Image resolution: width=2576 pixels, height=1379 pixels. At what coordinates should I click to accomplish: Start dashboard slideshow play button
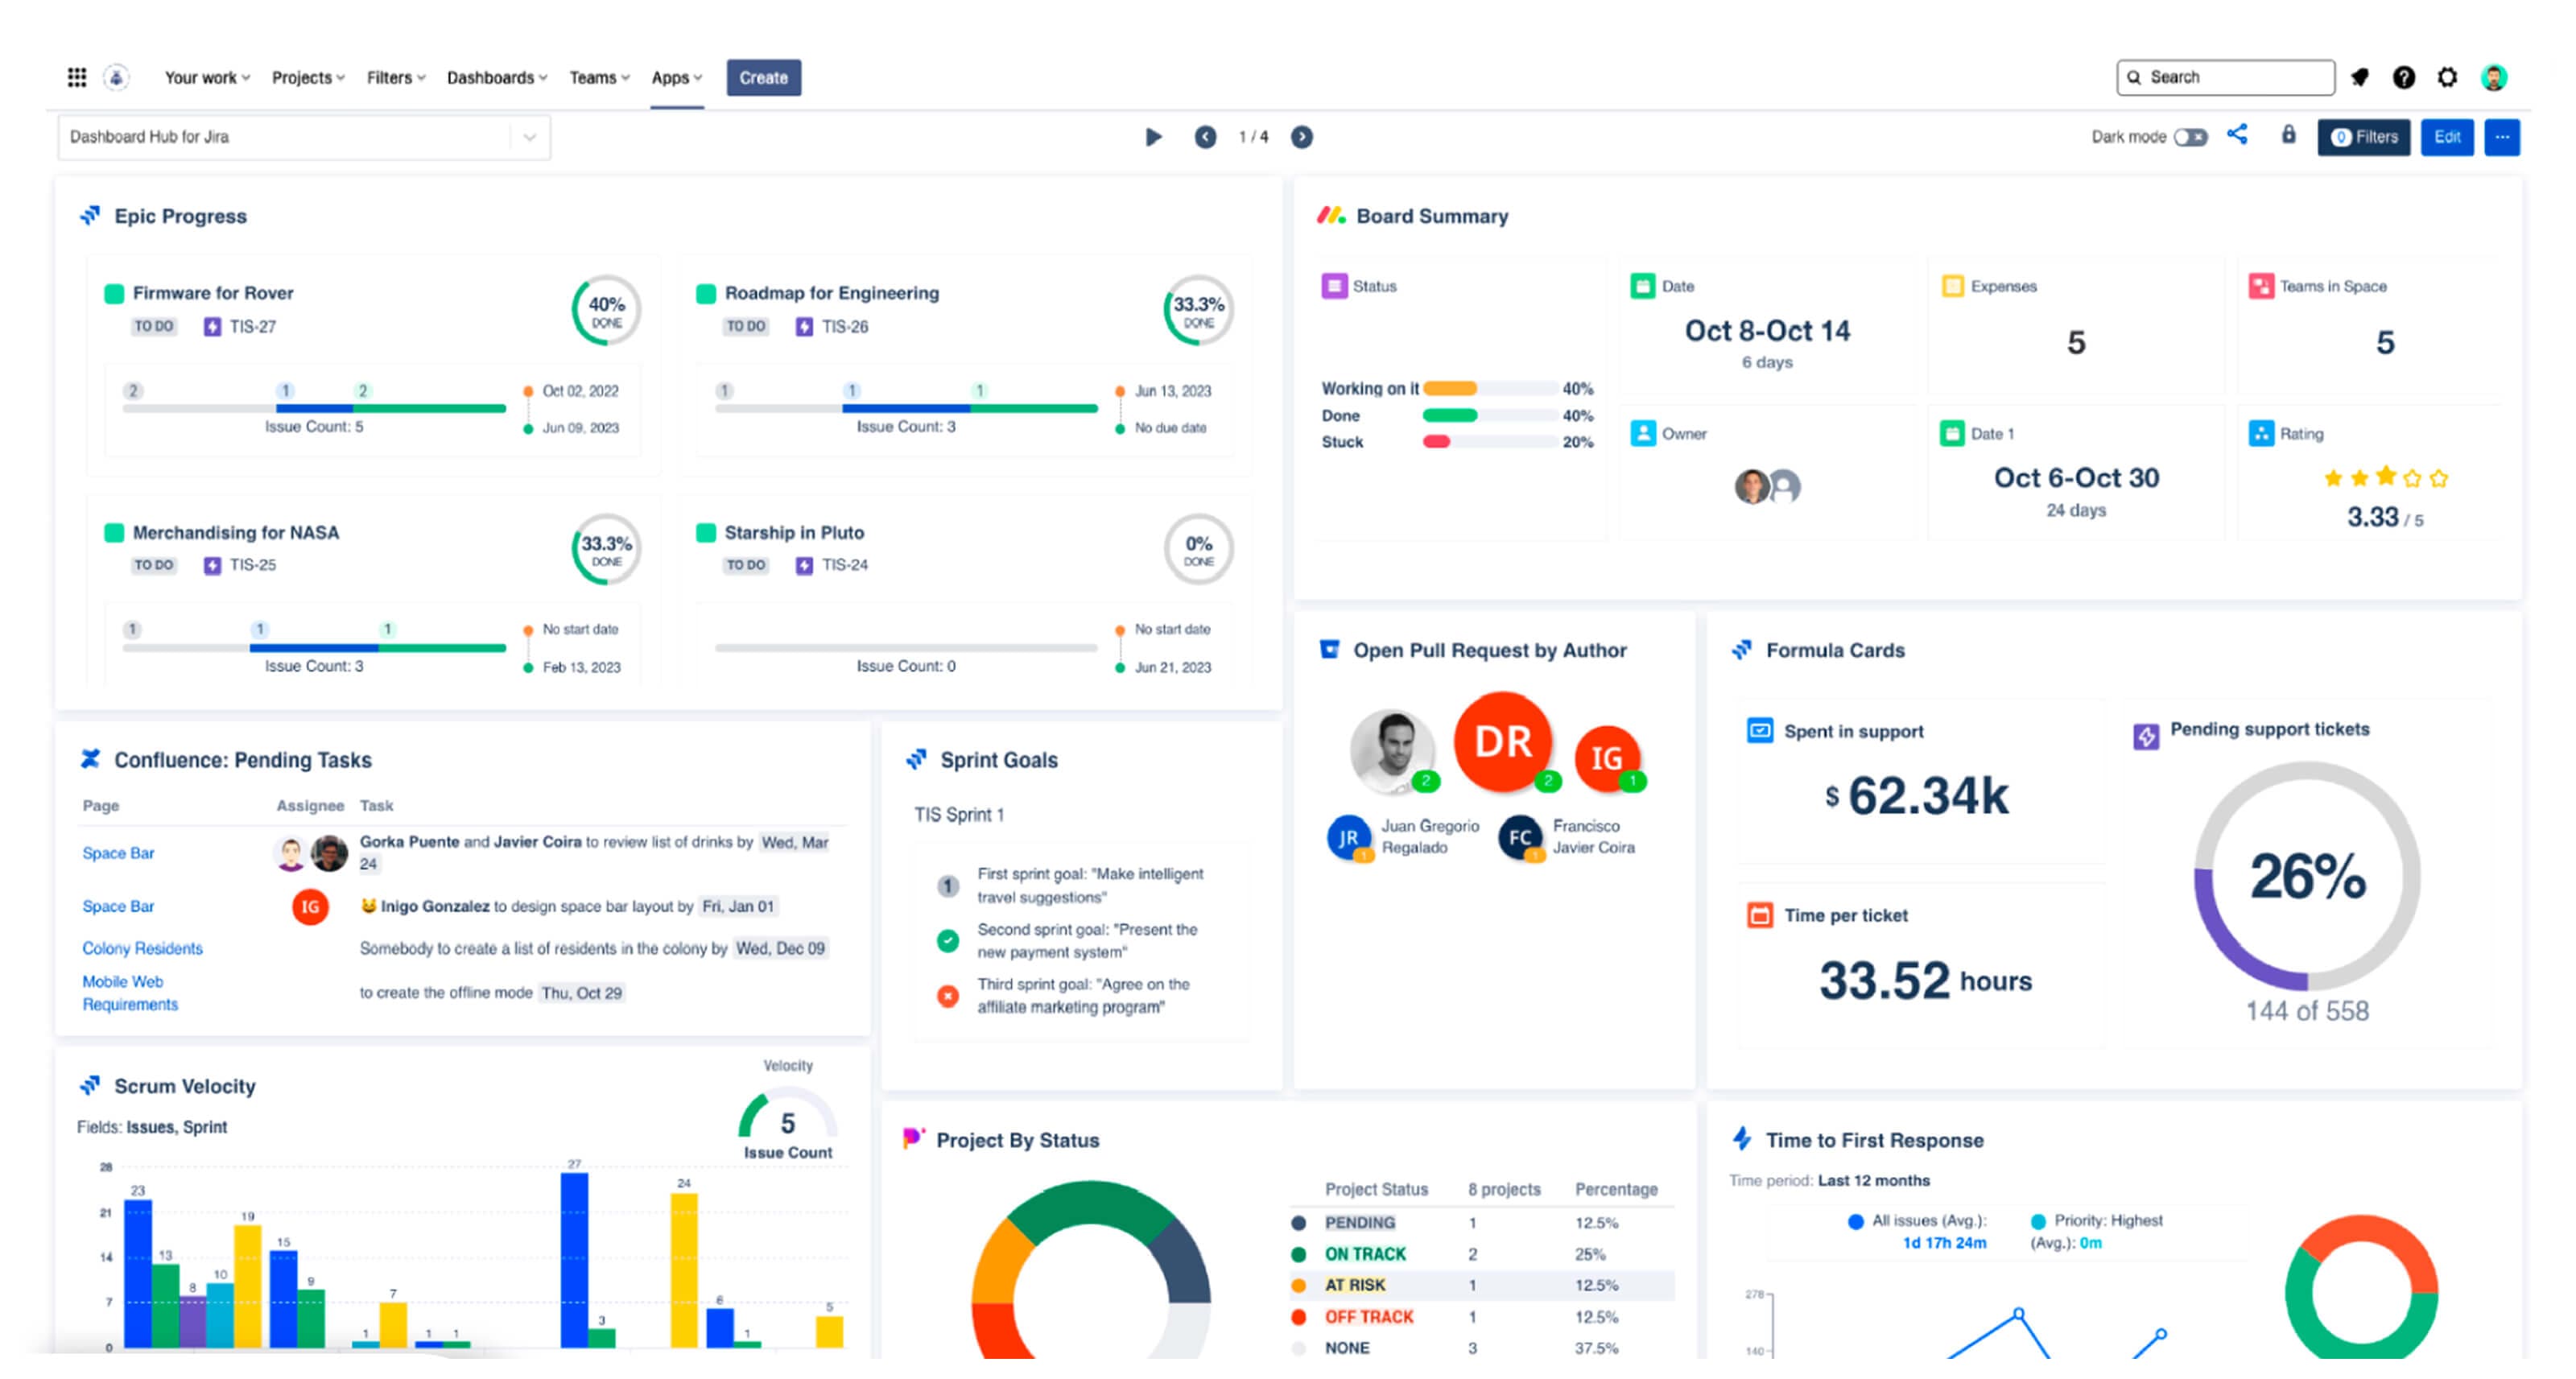point(1153,137)
